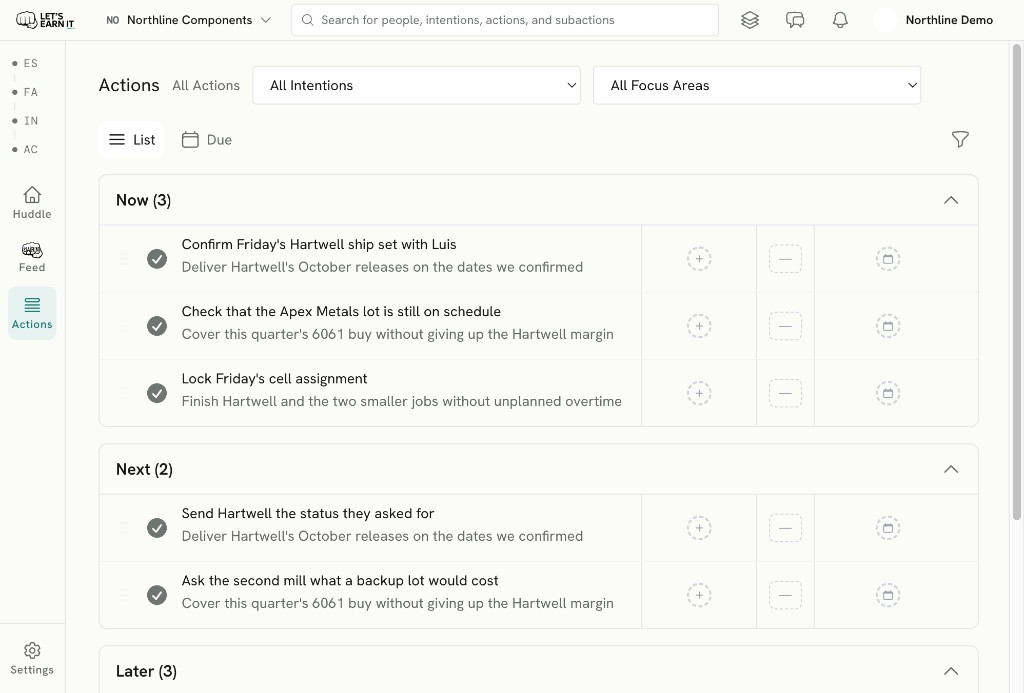Set due date for Confirm Friday's Hartwell ship set
The height and width of the screenshot is (693, 1024).
click(x=888, y=259)
